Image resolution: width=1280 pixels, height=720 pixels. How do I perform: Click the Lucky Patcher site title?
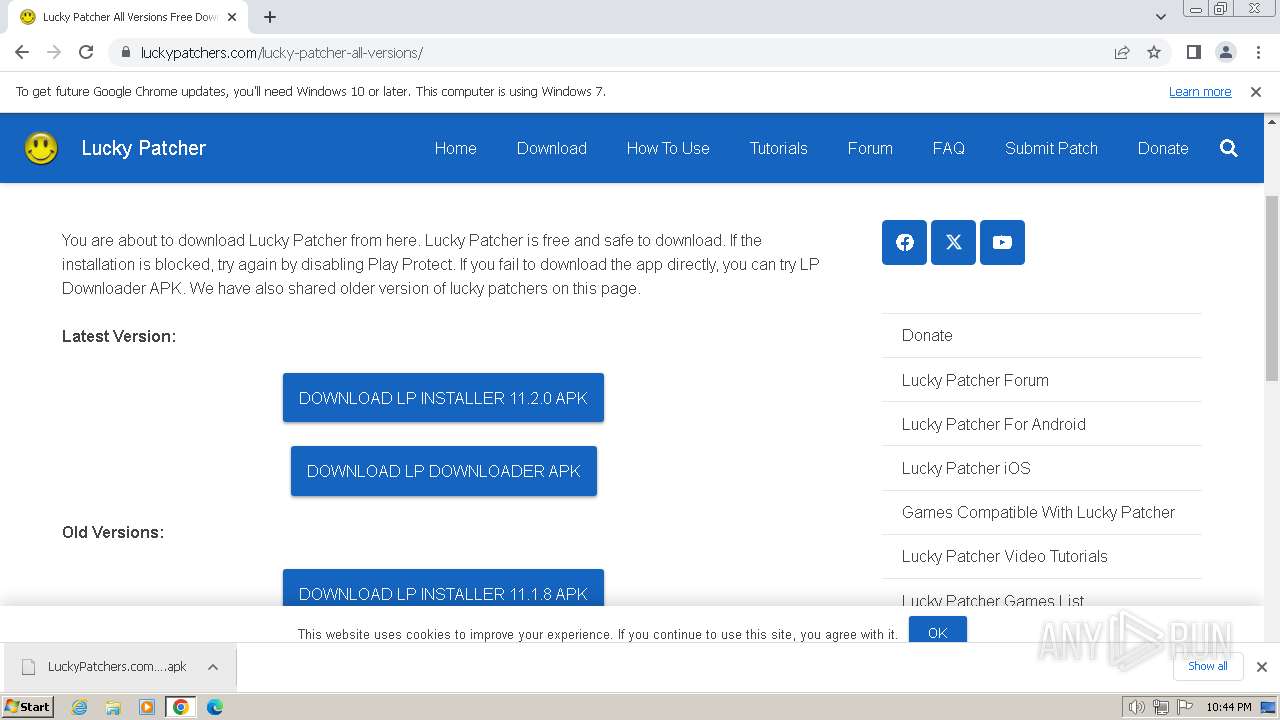(143, 148)
